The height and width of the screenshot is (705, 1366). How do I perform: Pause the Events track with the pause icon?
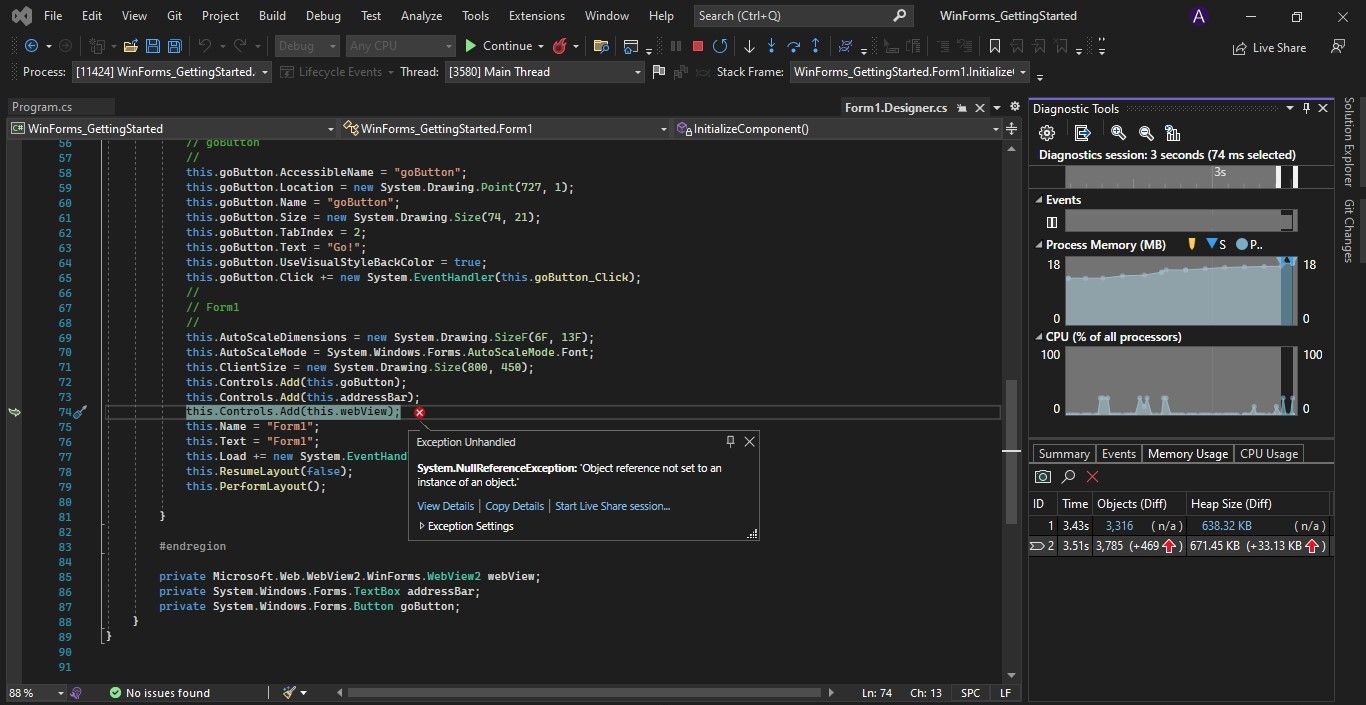click(x=1052, y=222)
